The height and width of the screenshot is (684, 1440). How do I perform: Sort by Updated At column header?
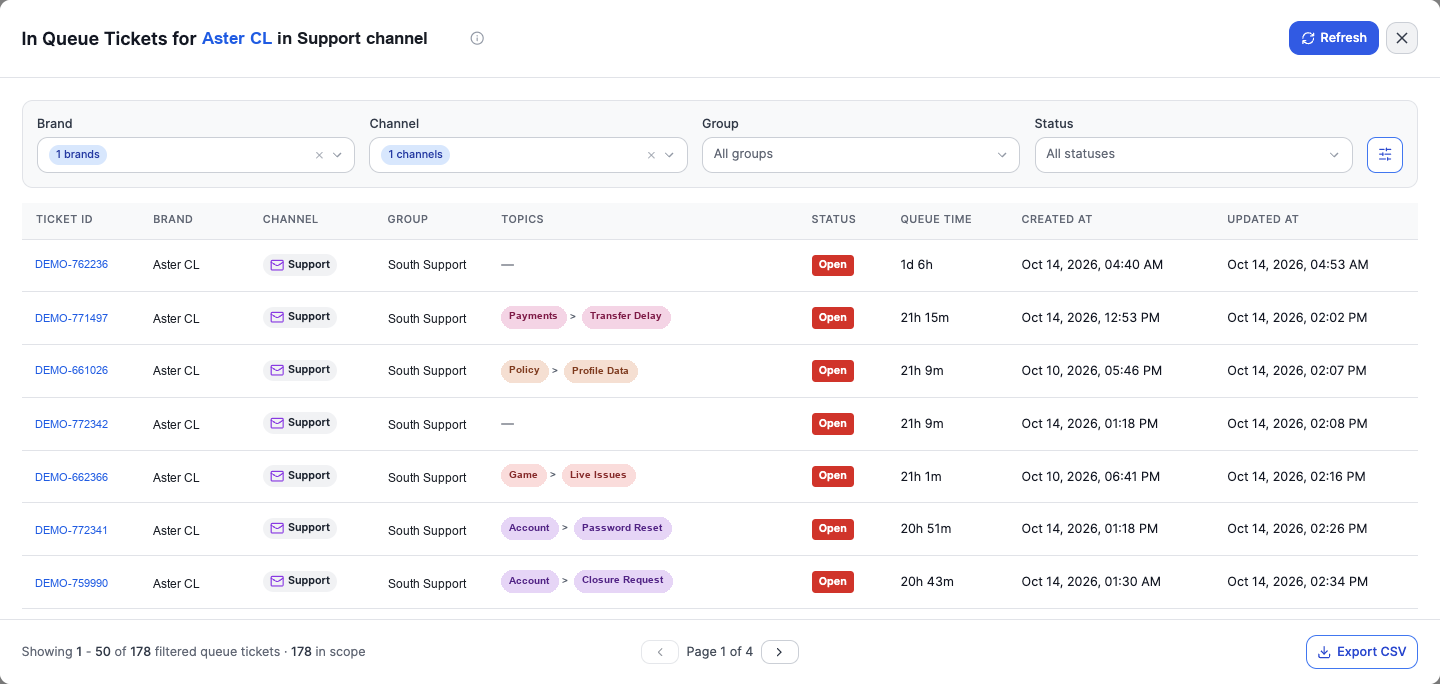tap(1263, 219)
